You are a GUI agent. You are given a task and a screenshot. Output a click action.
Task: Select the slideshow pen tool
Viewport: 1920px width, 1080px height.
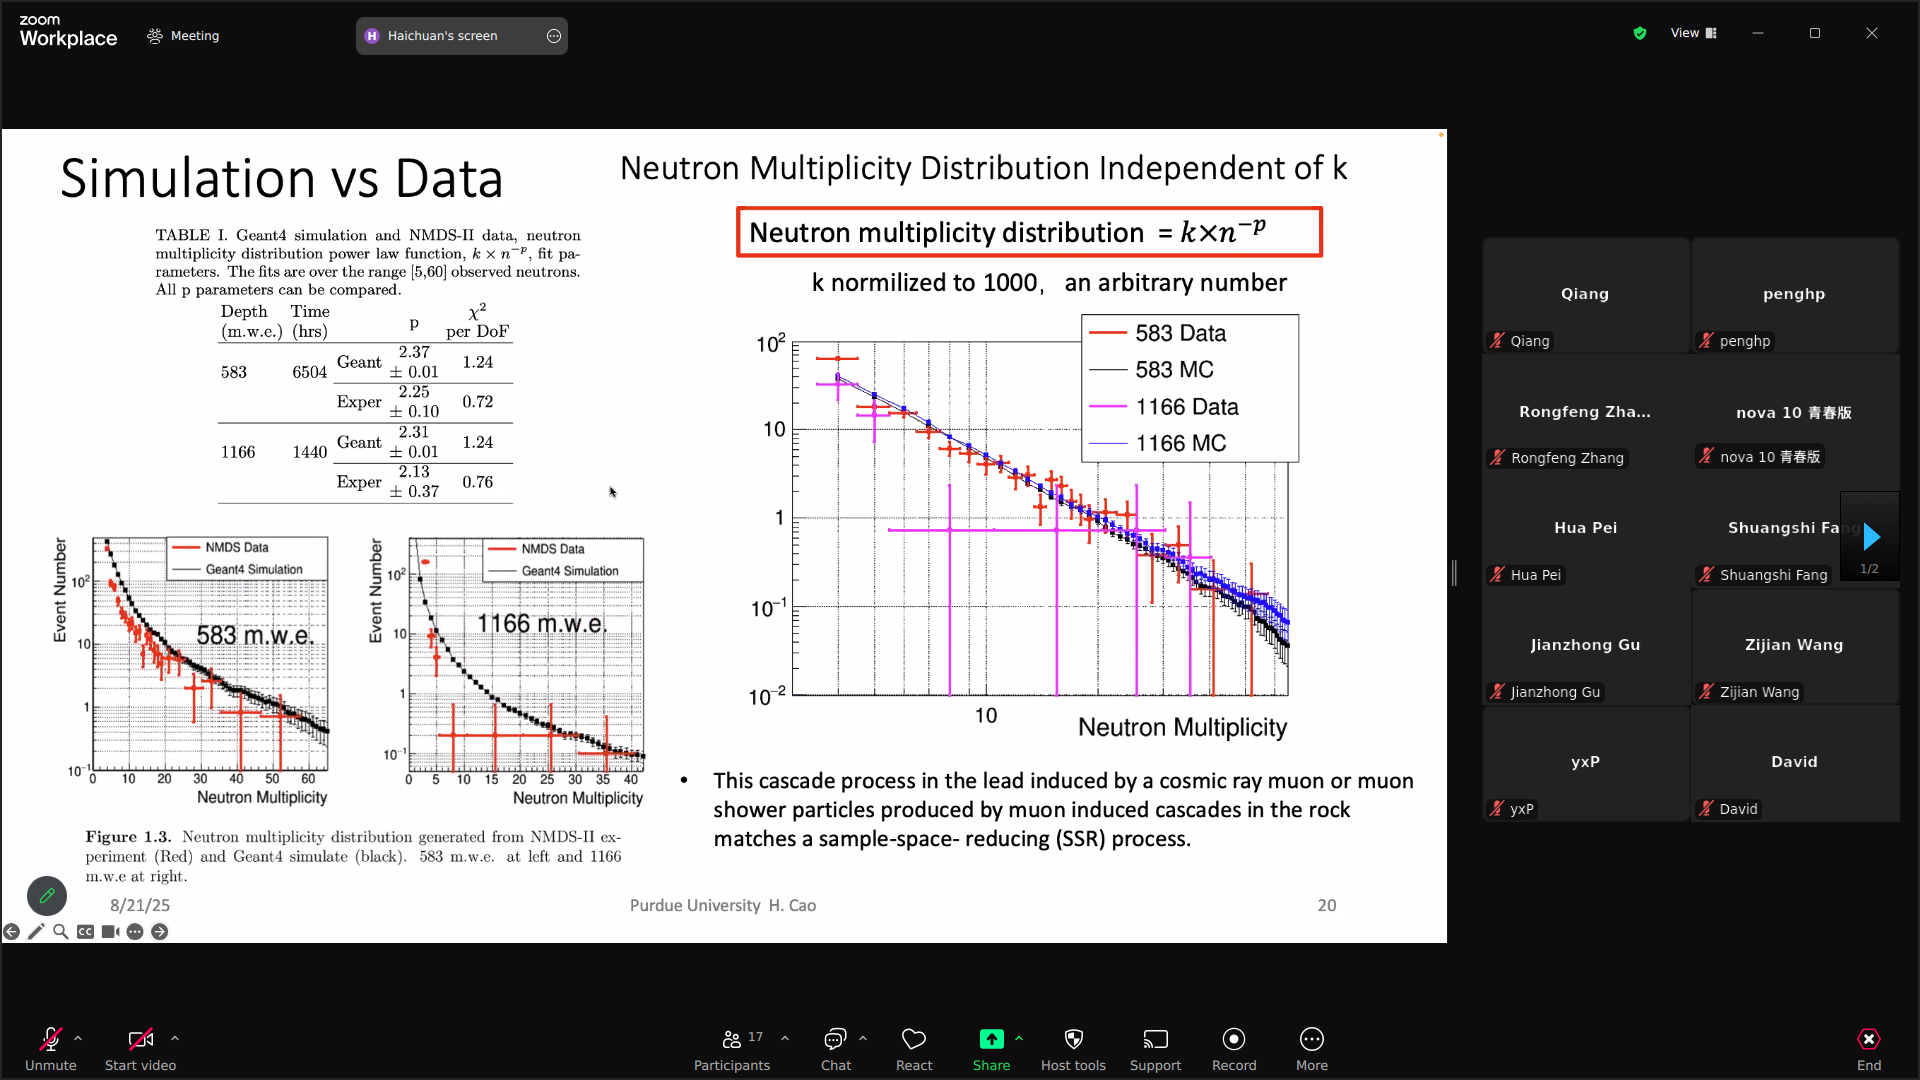pyautogui.click(x=36, y=932)
